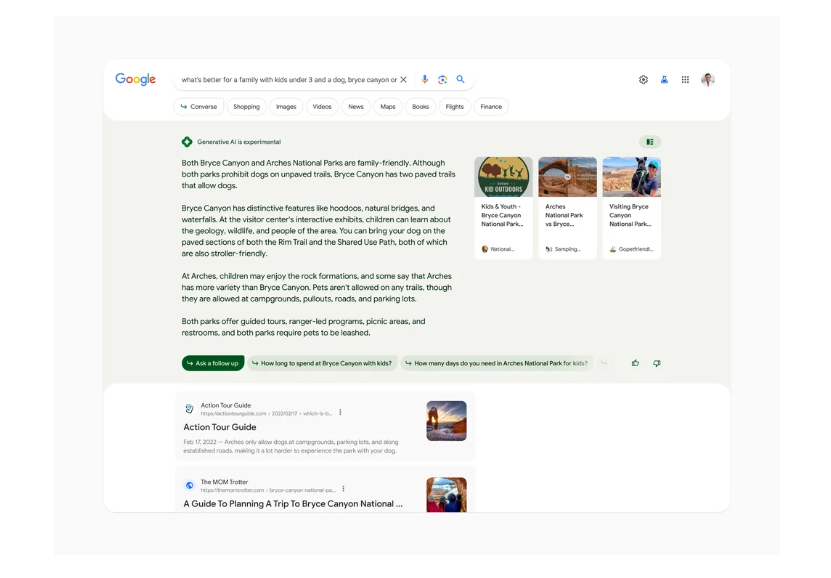Clear the search query with X
831x578 pixels.
(x=404, y=80)
